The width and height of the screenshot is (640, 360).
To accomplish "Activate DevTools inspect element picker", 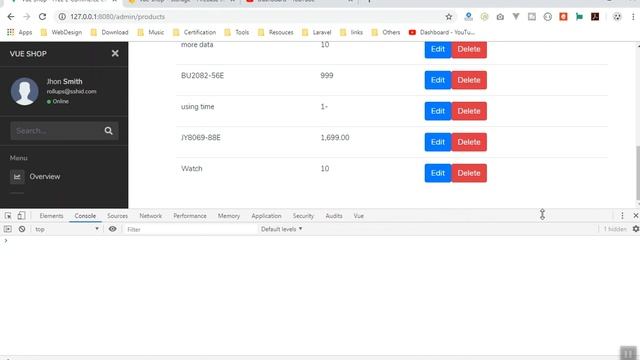I will click(8, 216).
